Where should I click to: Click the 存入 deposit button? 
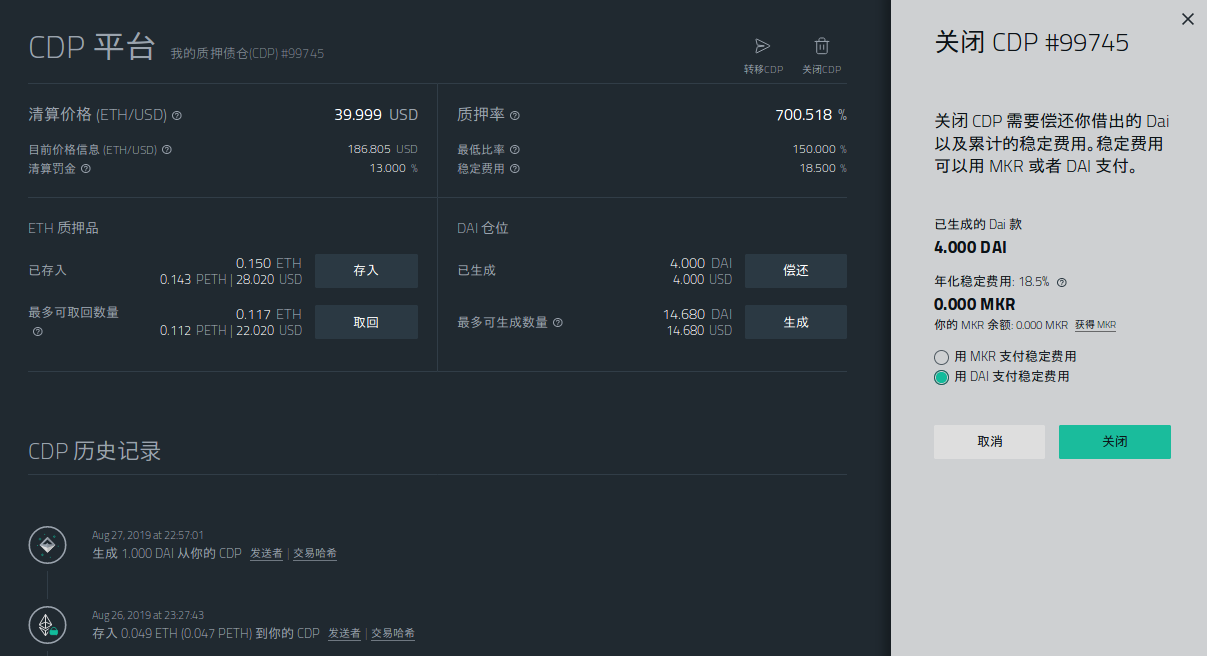(x=366, y=271)
